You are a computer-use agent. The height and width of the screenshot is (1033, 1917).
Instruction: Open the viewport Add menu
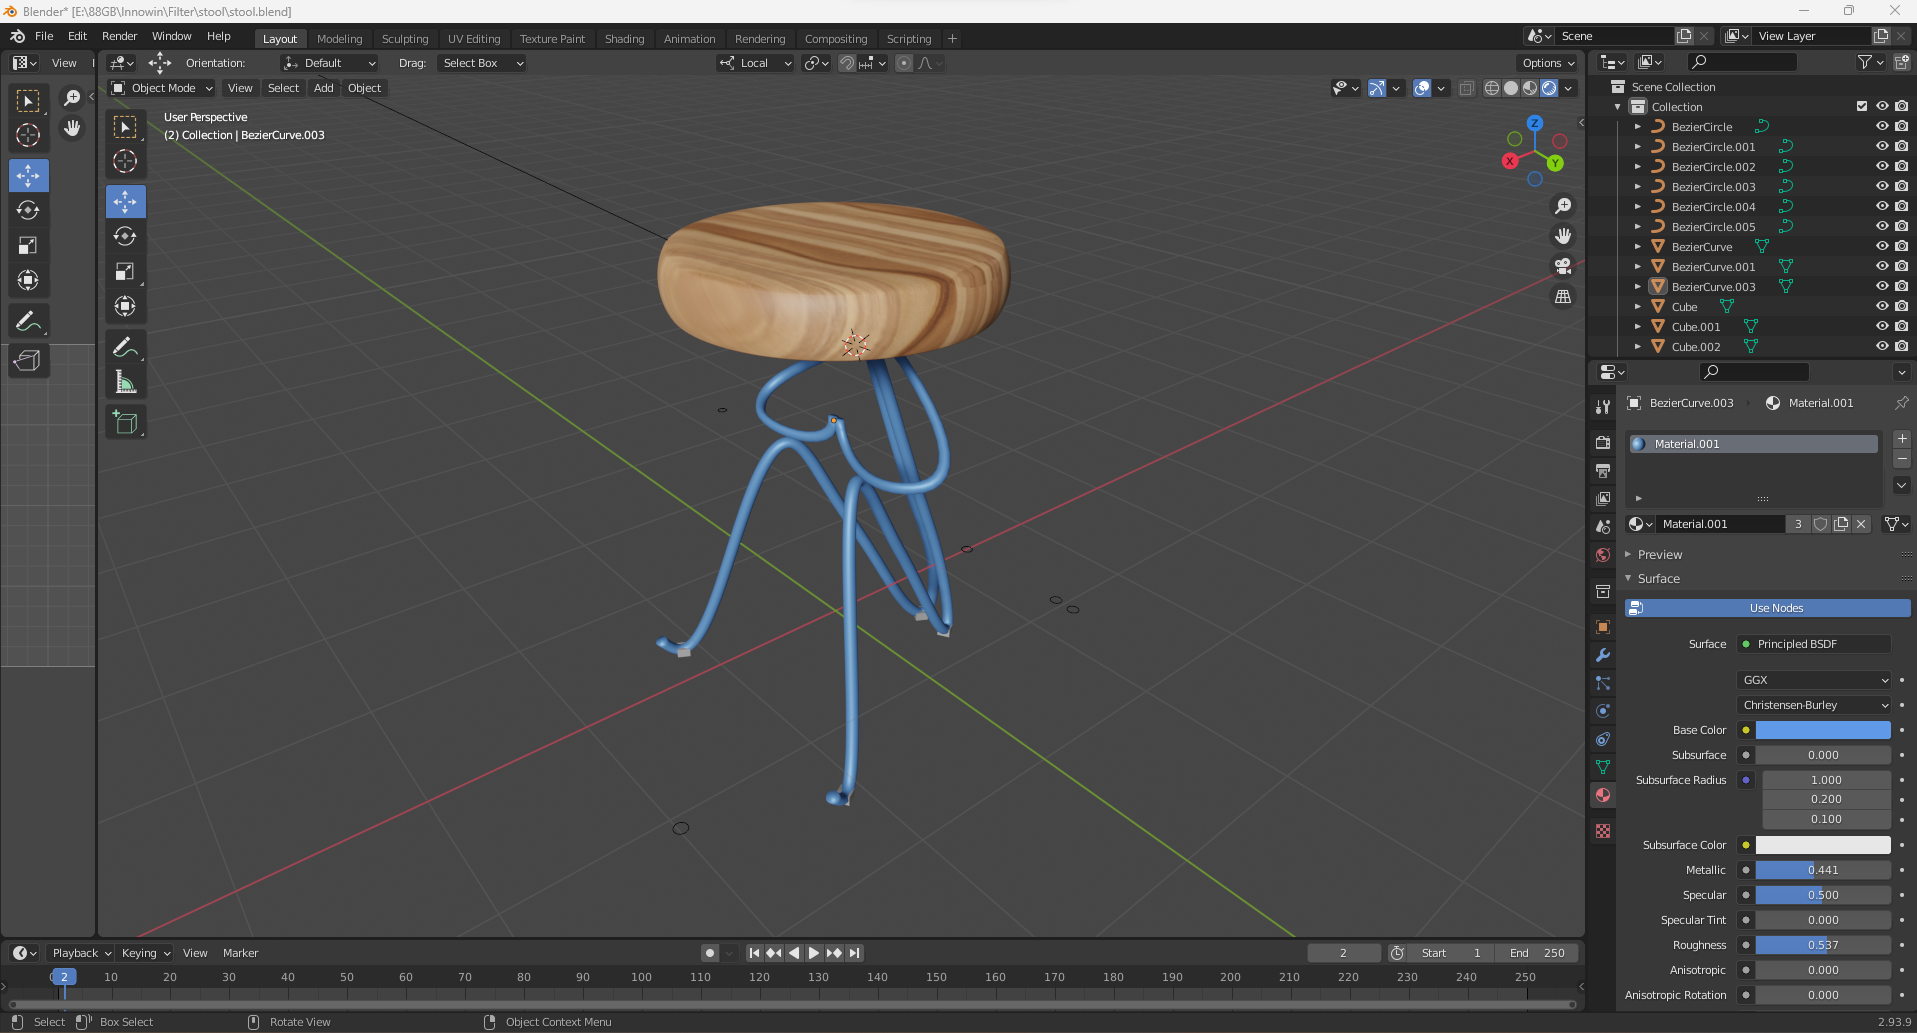coord(323,88)
